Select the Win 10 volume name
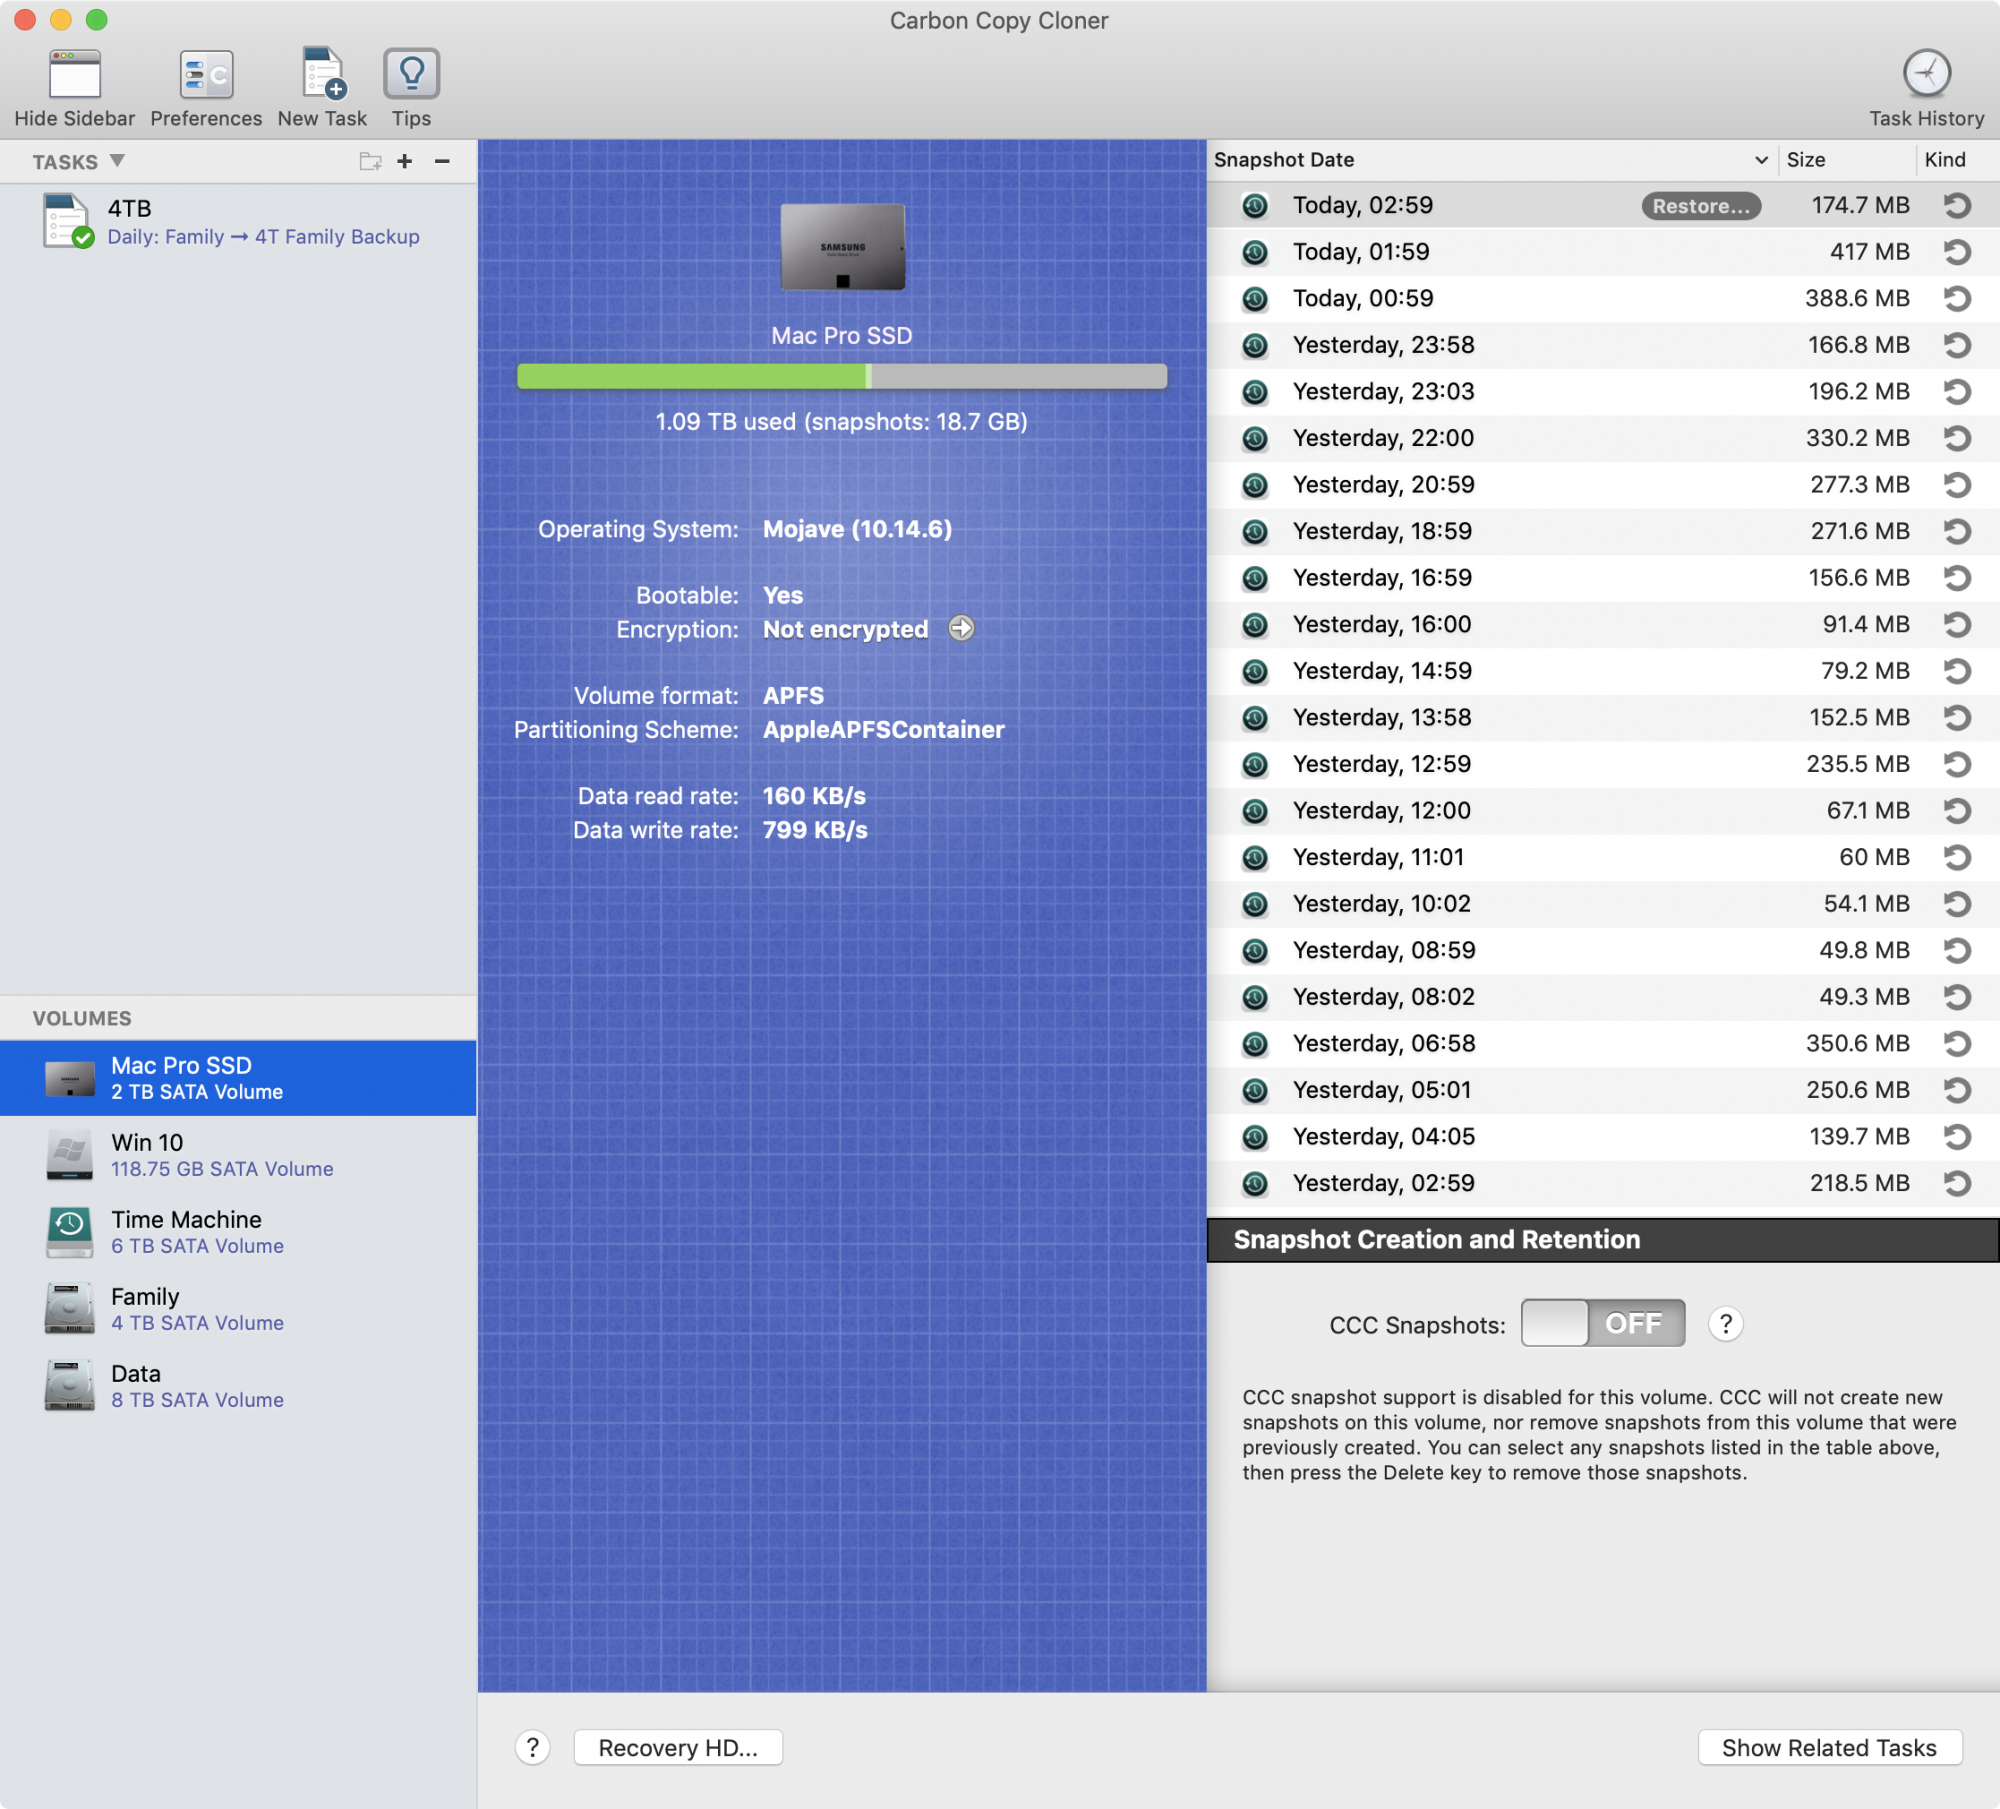This screenshot has height=1809, width=2000. point(147,1142)
